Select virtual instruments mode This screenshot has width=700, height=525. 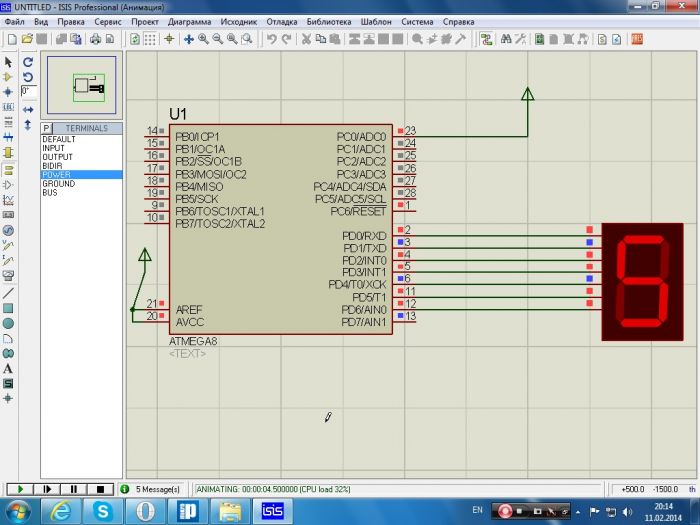[x=8, y=275]
